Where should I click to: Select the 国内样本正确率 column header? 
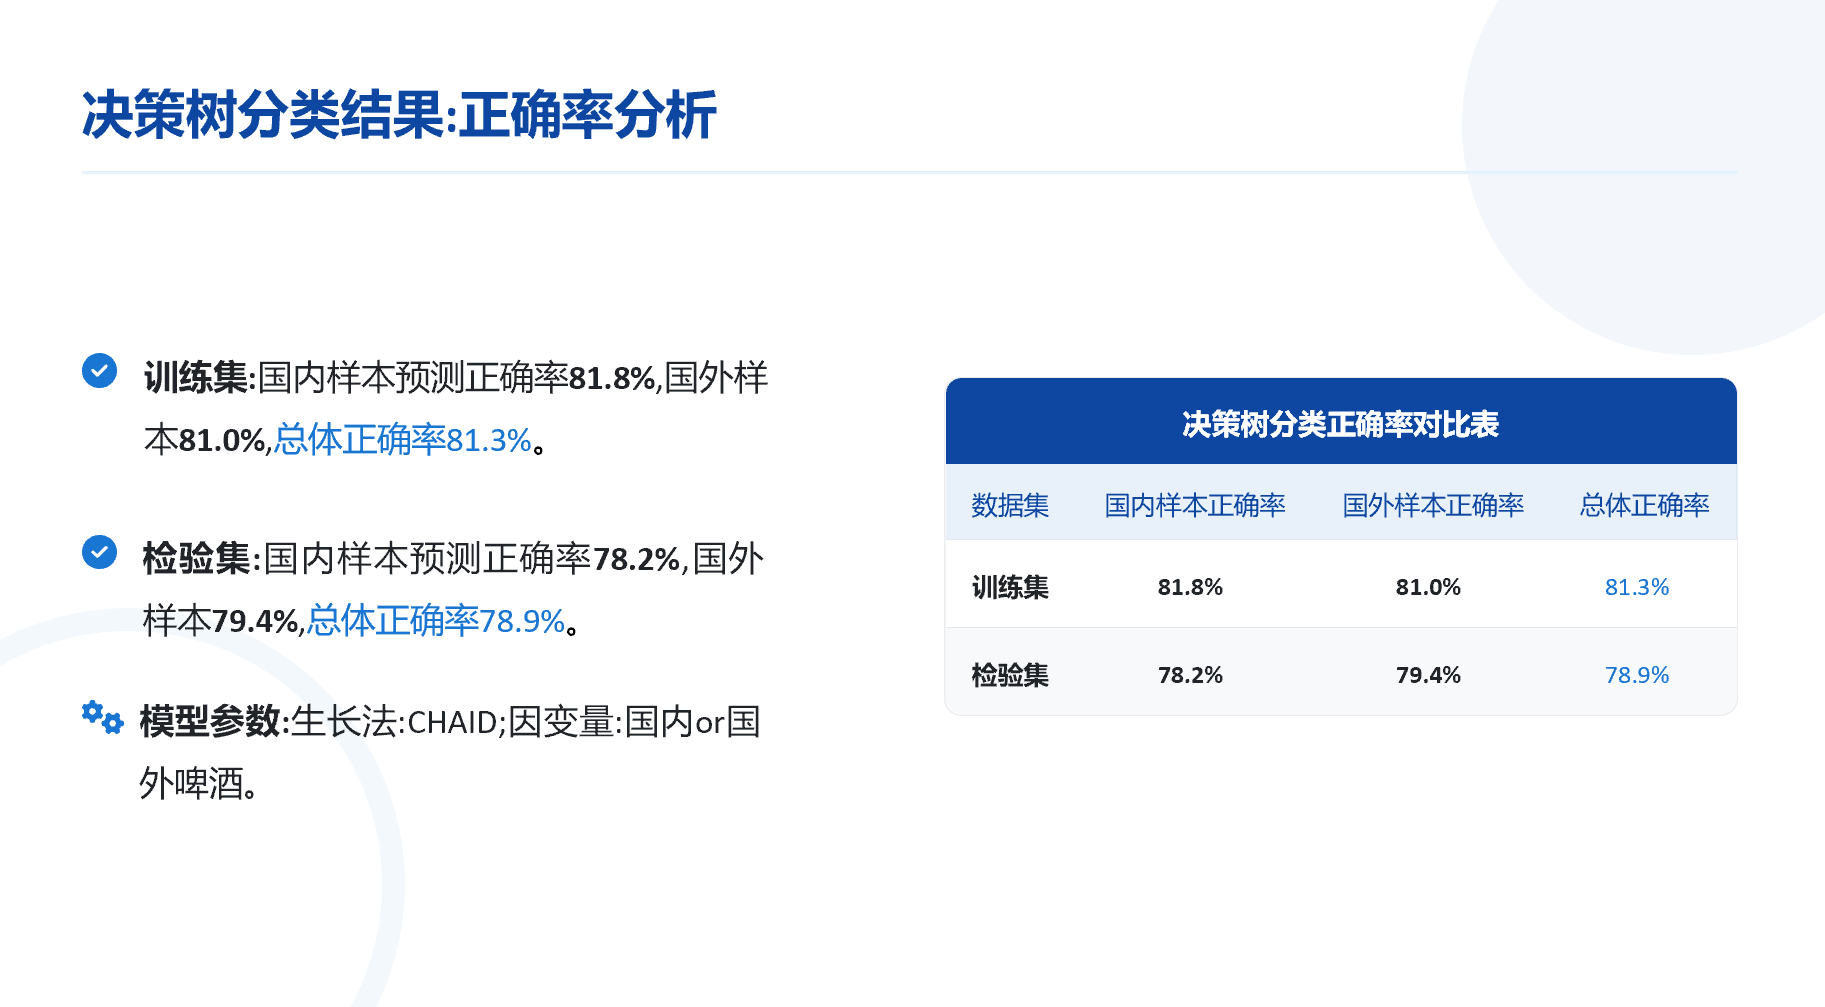[x=1195, y=505]
